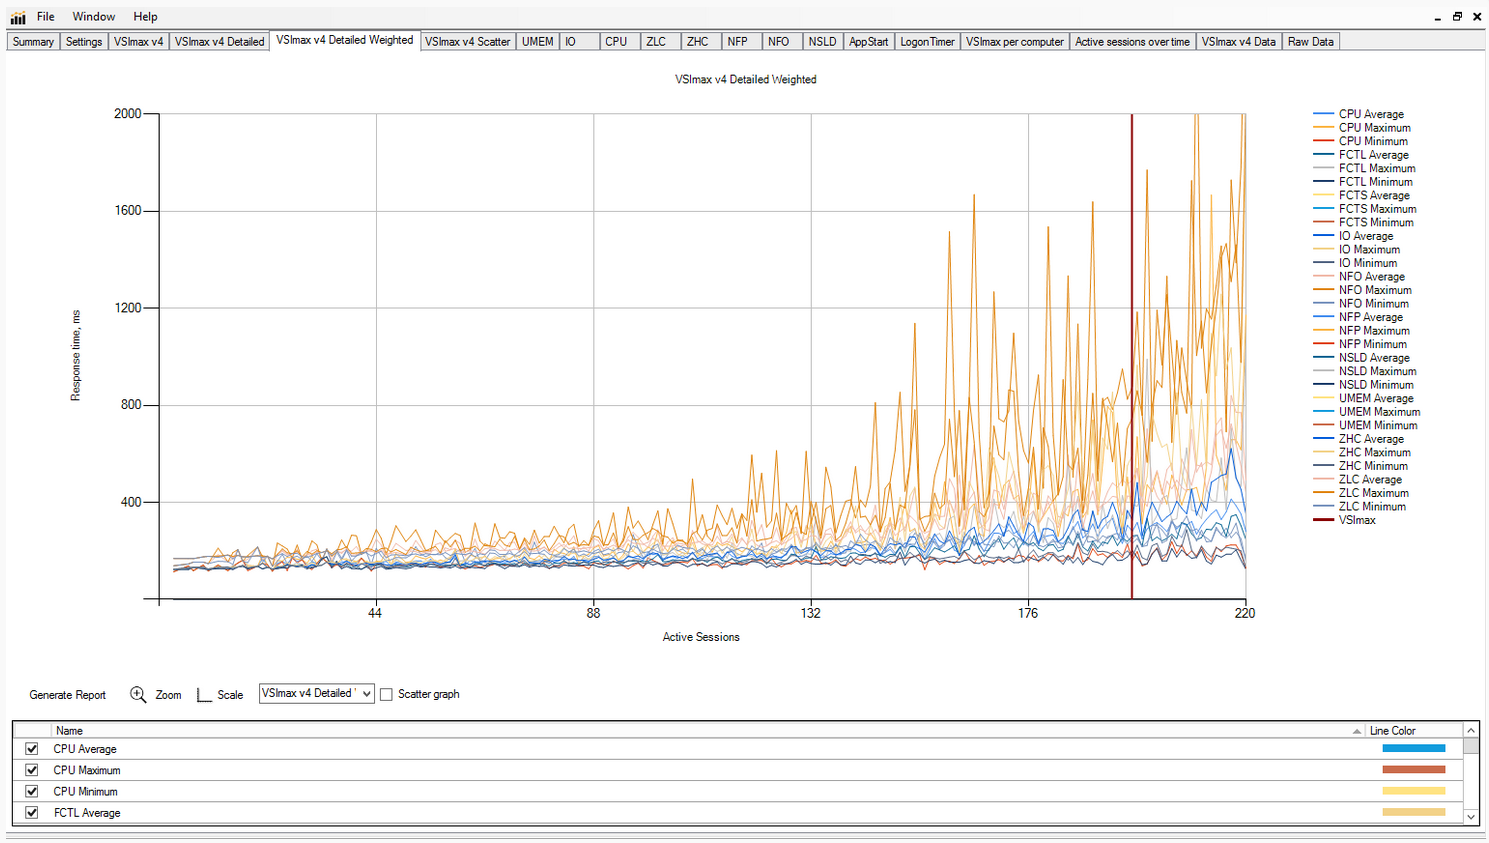Switch to the NSLD tab
Screen dimensions: 1489x843
point(822,42)
